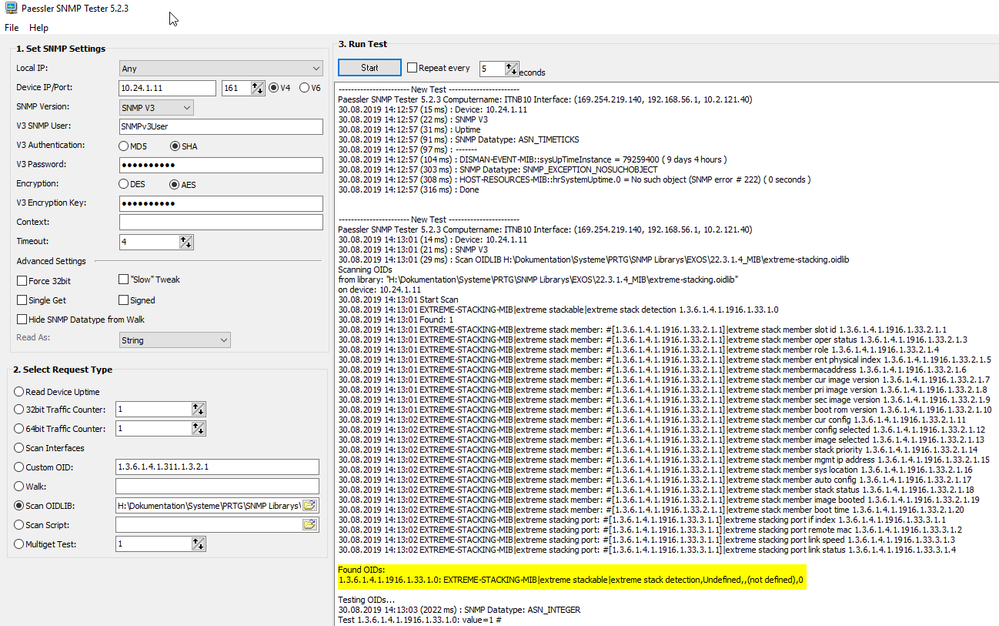Select the Scan Interfaces option
The height and width of the screenshot is (626, 999).
tap(19, 448)
